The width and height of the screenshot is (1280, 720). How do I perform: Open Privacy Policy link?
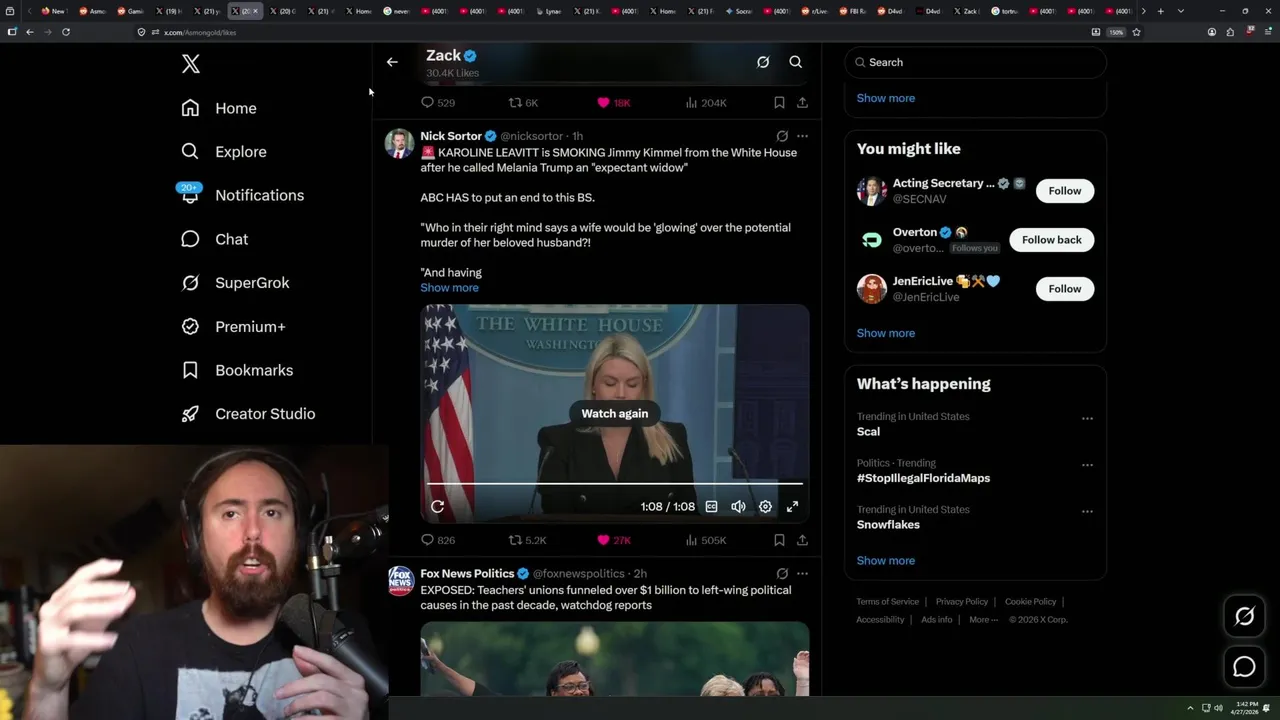[961, 602]
